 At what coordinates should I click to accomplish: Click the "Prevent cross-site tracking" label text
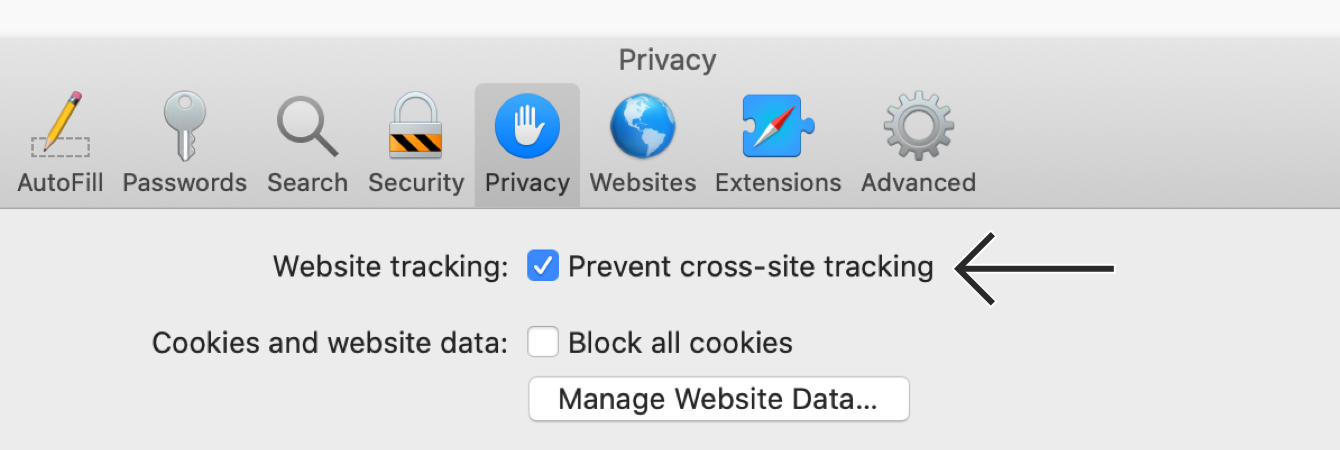pos(750,267)
